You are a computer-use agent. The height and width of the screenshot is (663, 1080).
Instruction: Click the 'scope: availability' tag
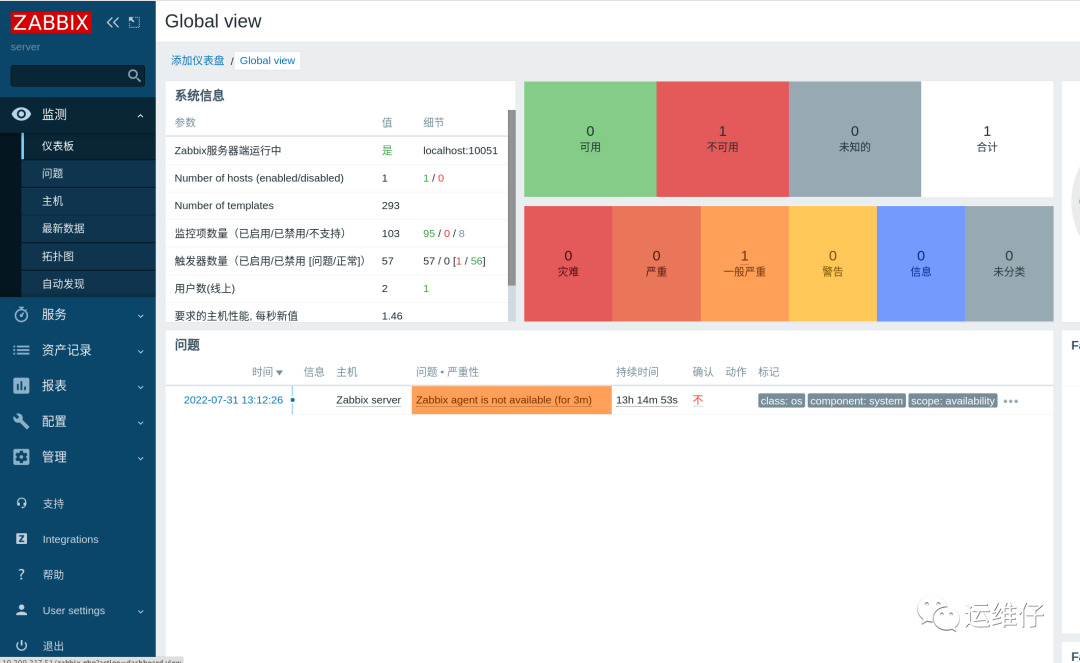(x=953, y=401)
